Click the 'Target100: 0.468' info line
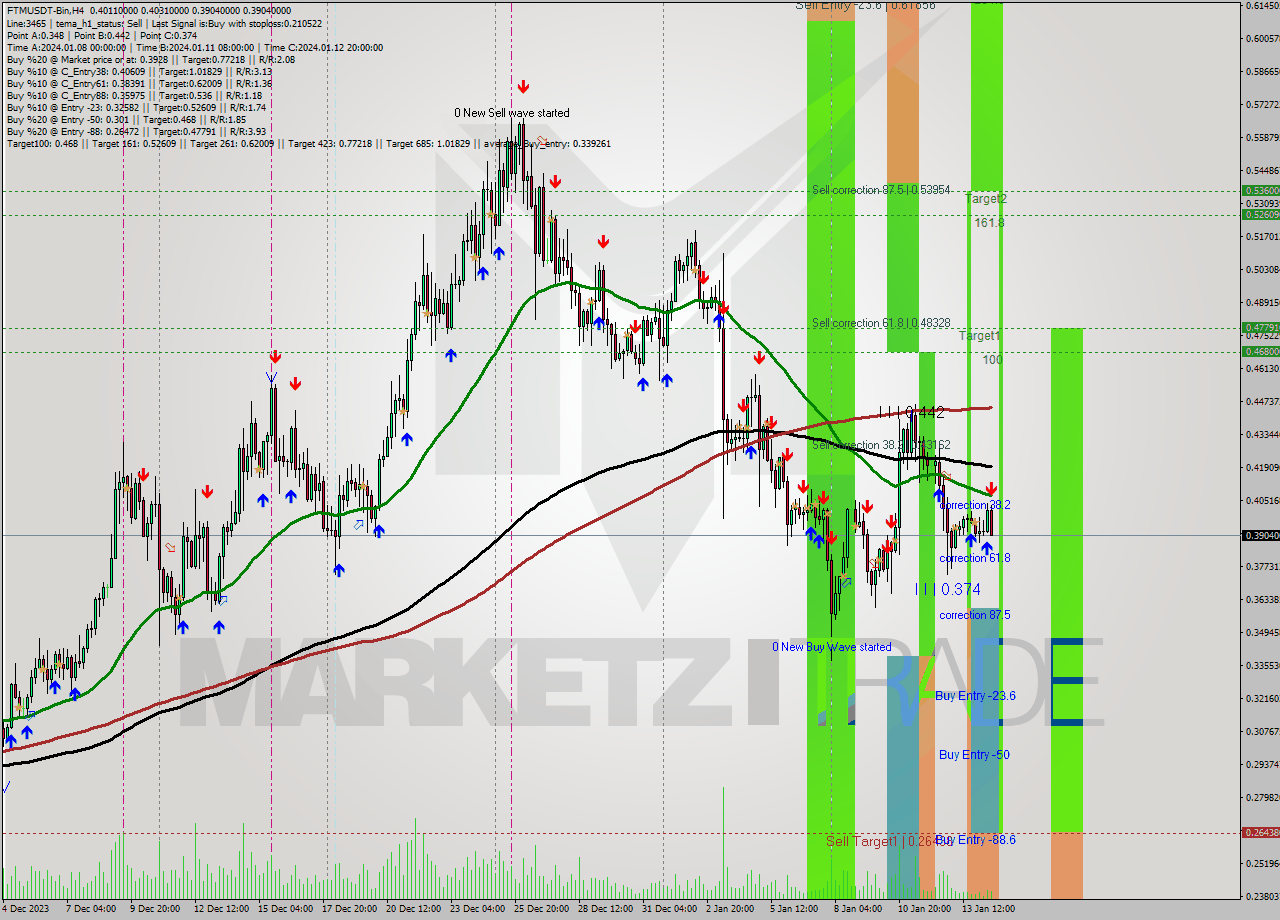This screenshot has width=1280, height=920. tap(308, 144)
